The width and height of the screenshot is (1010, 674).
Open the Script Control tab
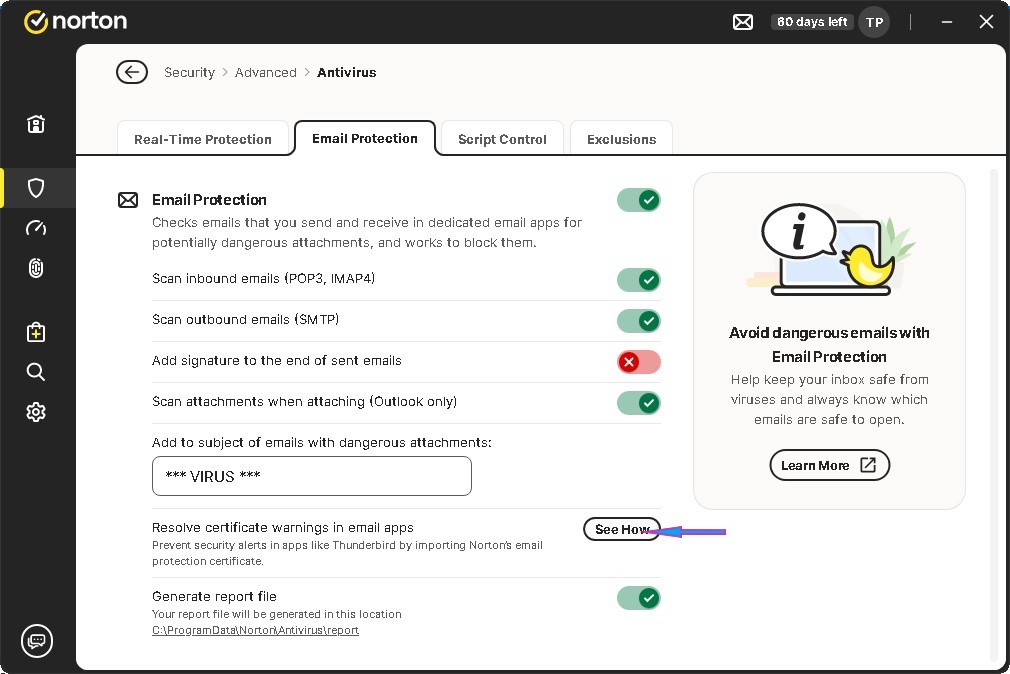click(502, 139)
